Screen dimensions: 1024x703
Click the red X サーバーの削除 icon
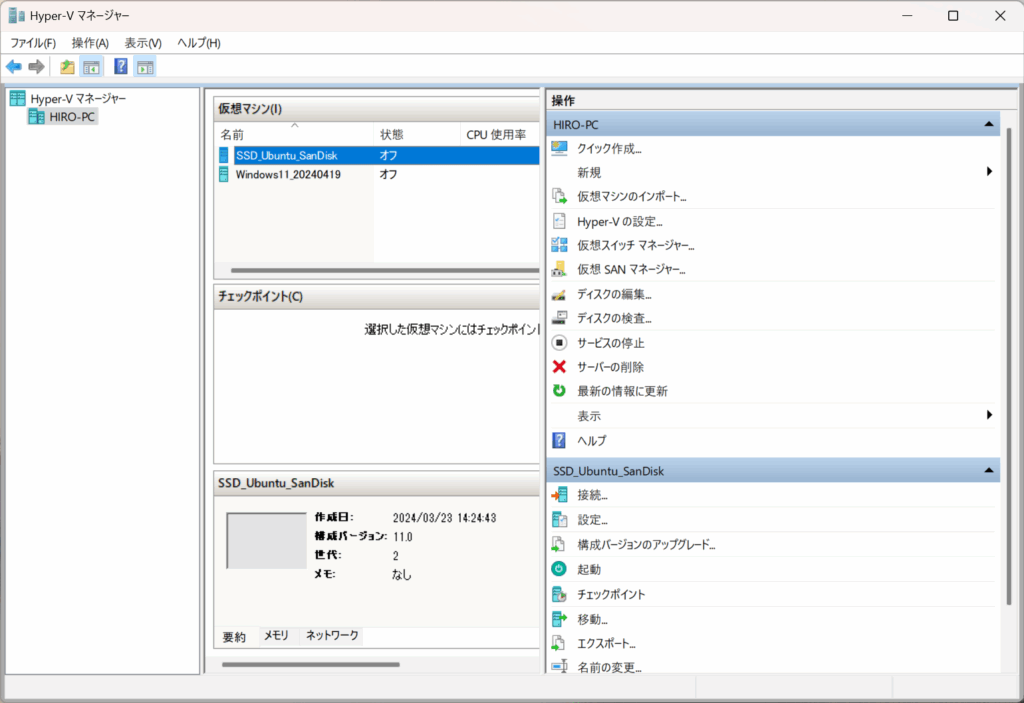tap(560, 367)
